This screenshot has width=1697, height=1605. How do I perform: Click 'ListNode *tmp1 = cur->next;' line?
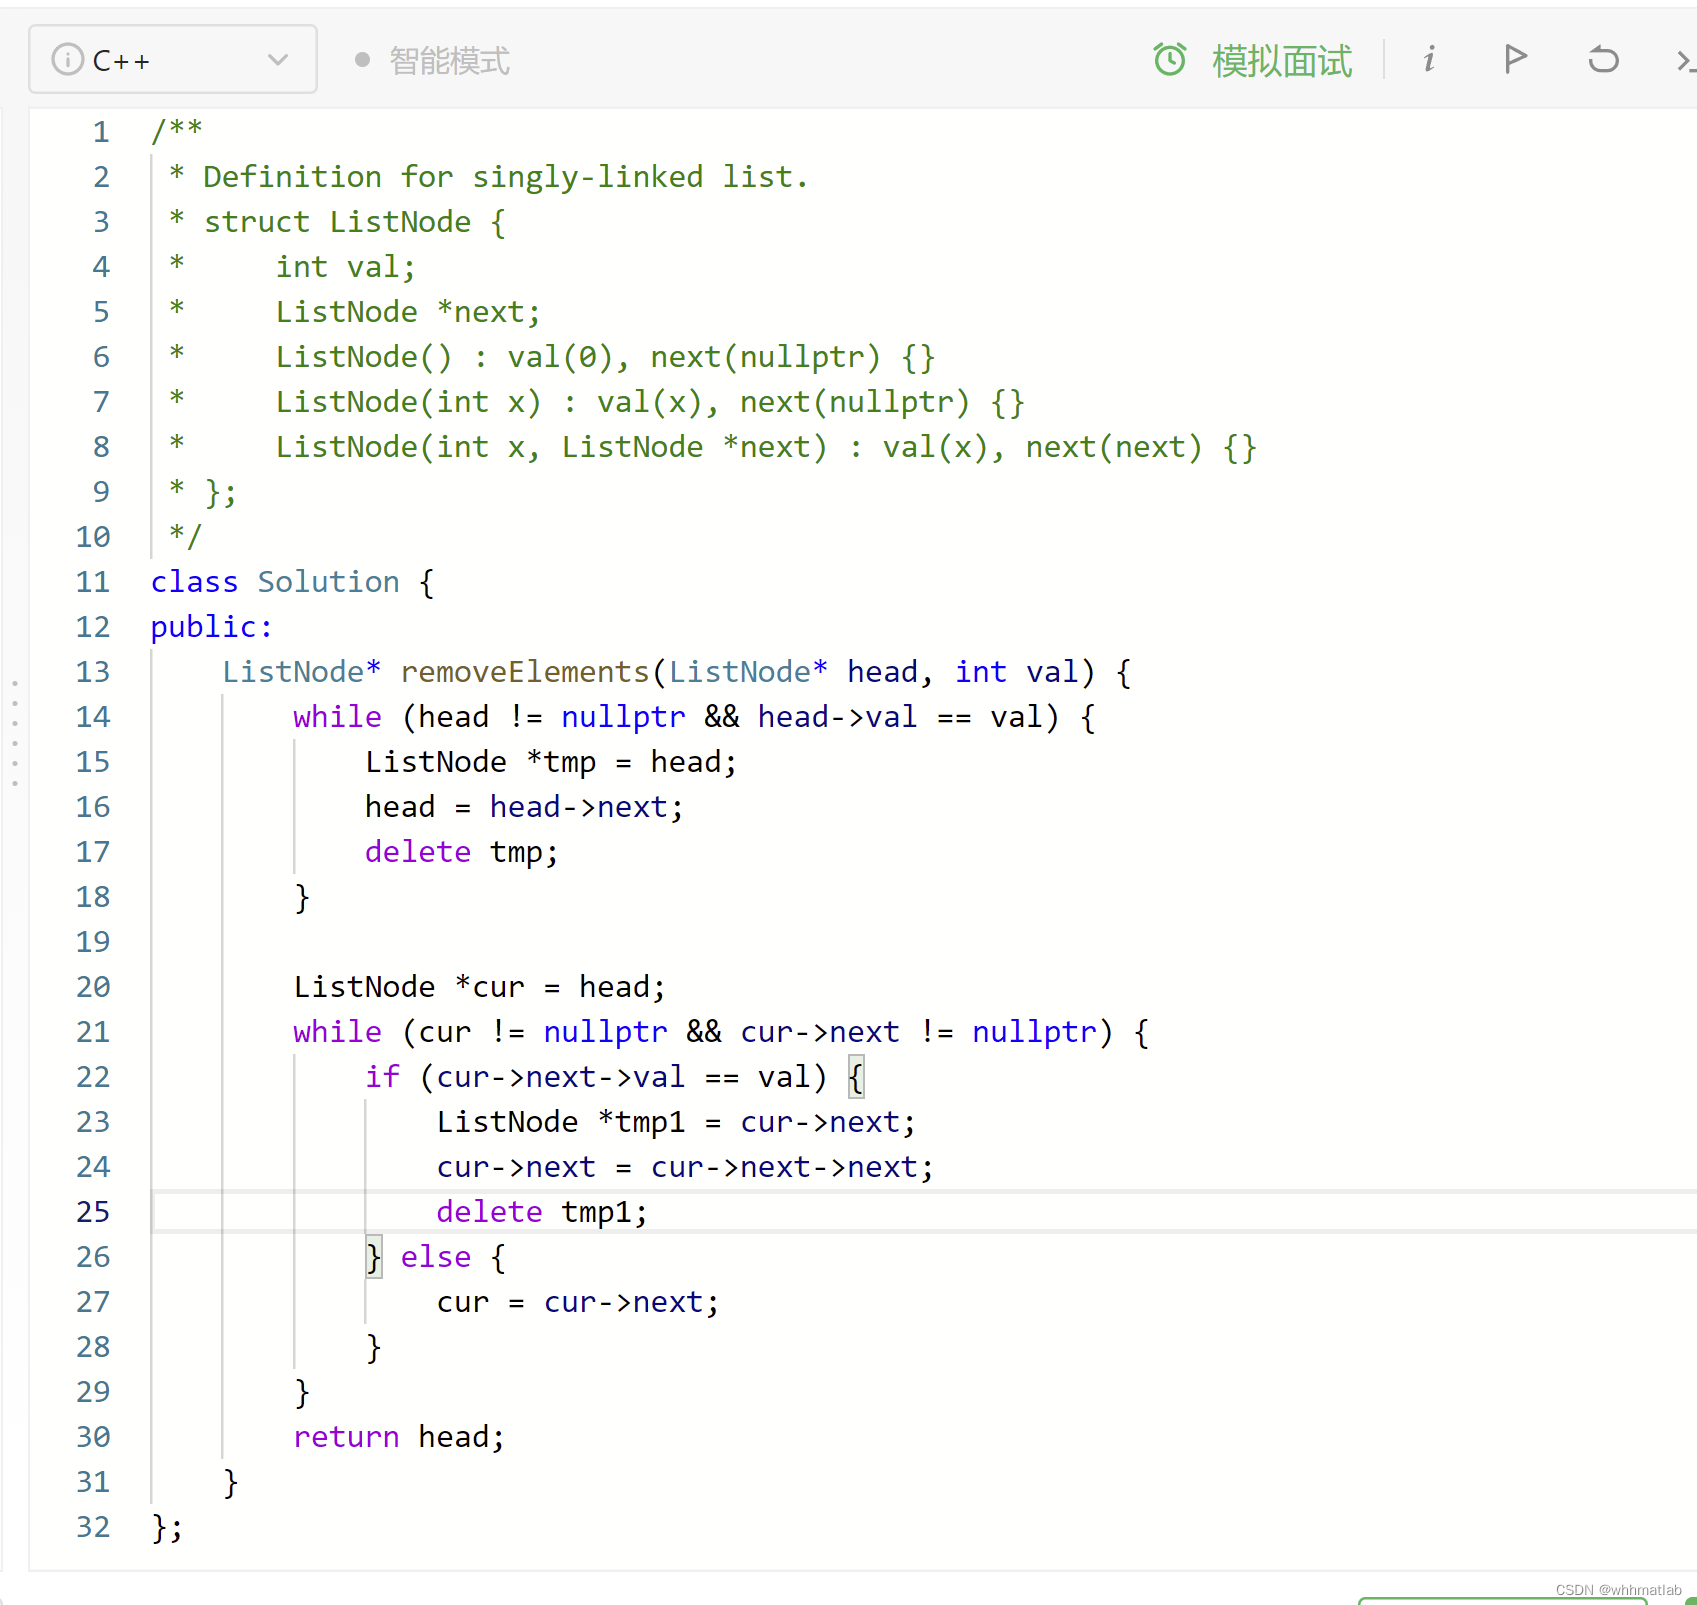(676, 1122)
